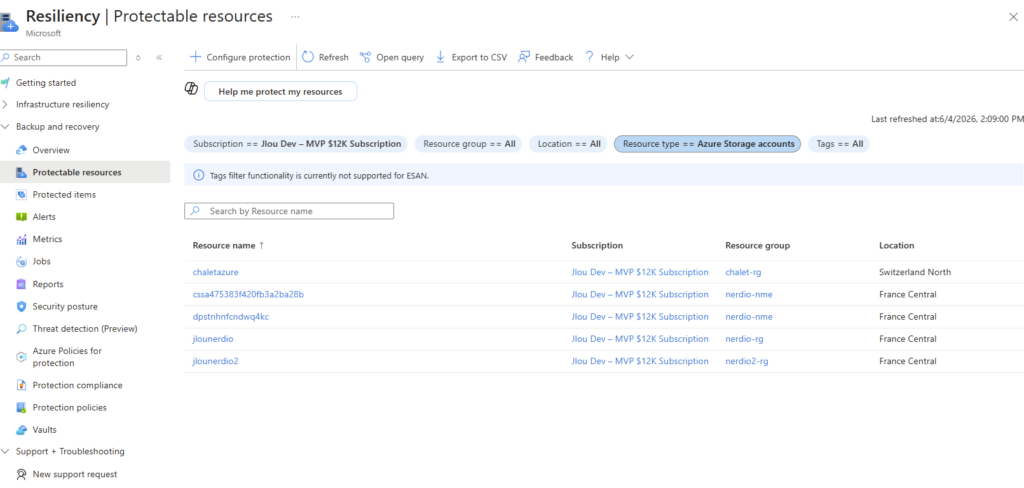Screen dimensions: 1024x488
Task: Open the chalet-rg resource group link
Action: (744, 272)
